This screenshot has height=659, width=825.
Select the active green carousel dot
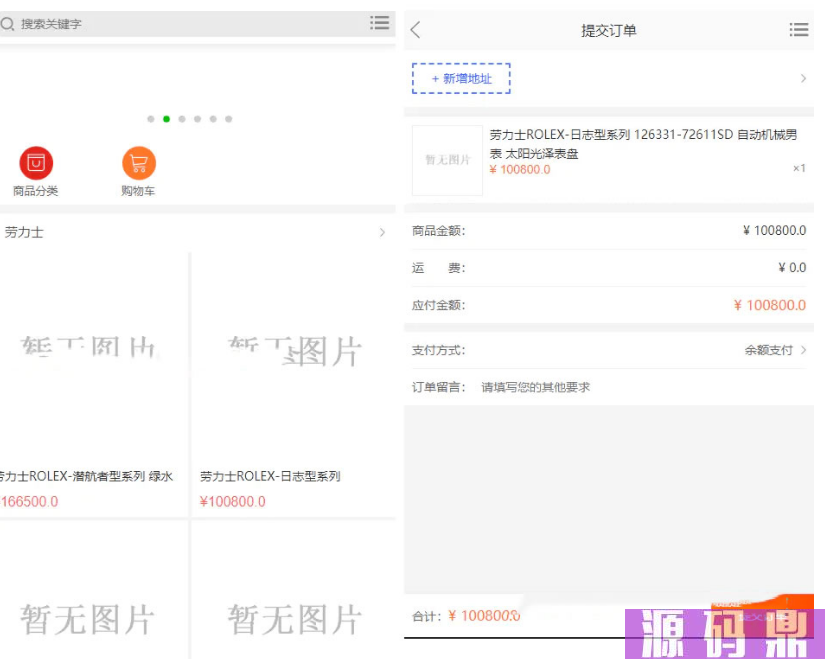166,119
